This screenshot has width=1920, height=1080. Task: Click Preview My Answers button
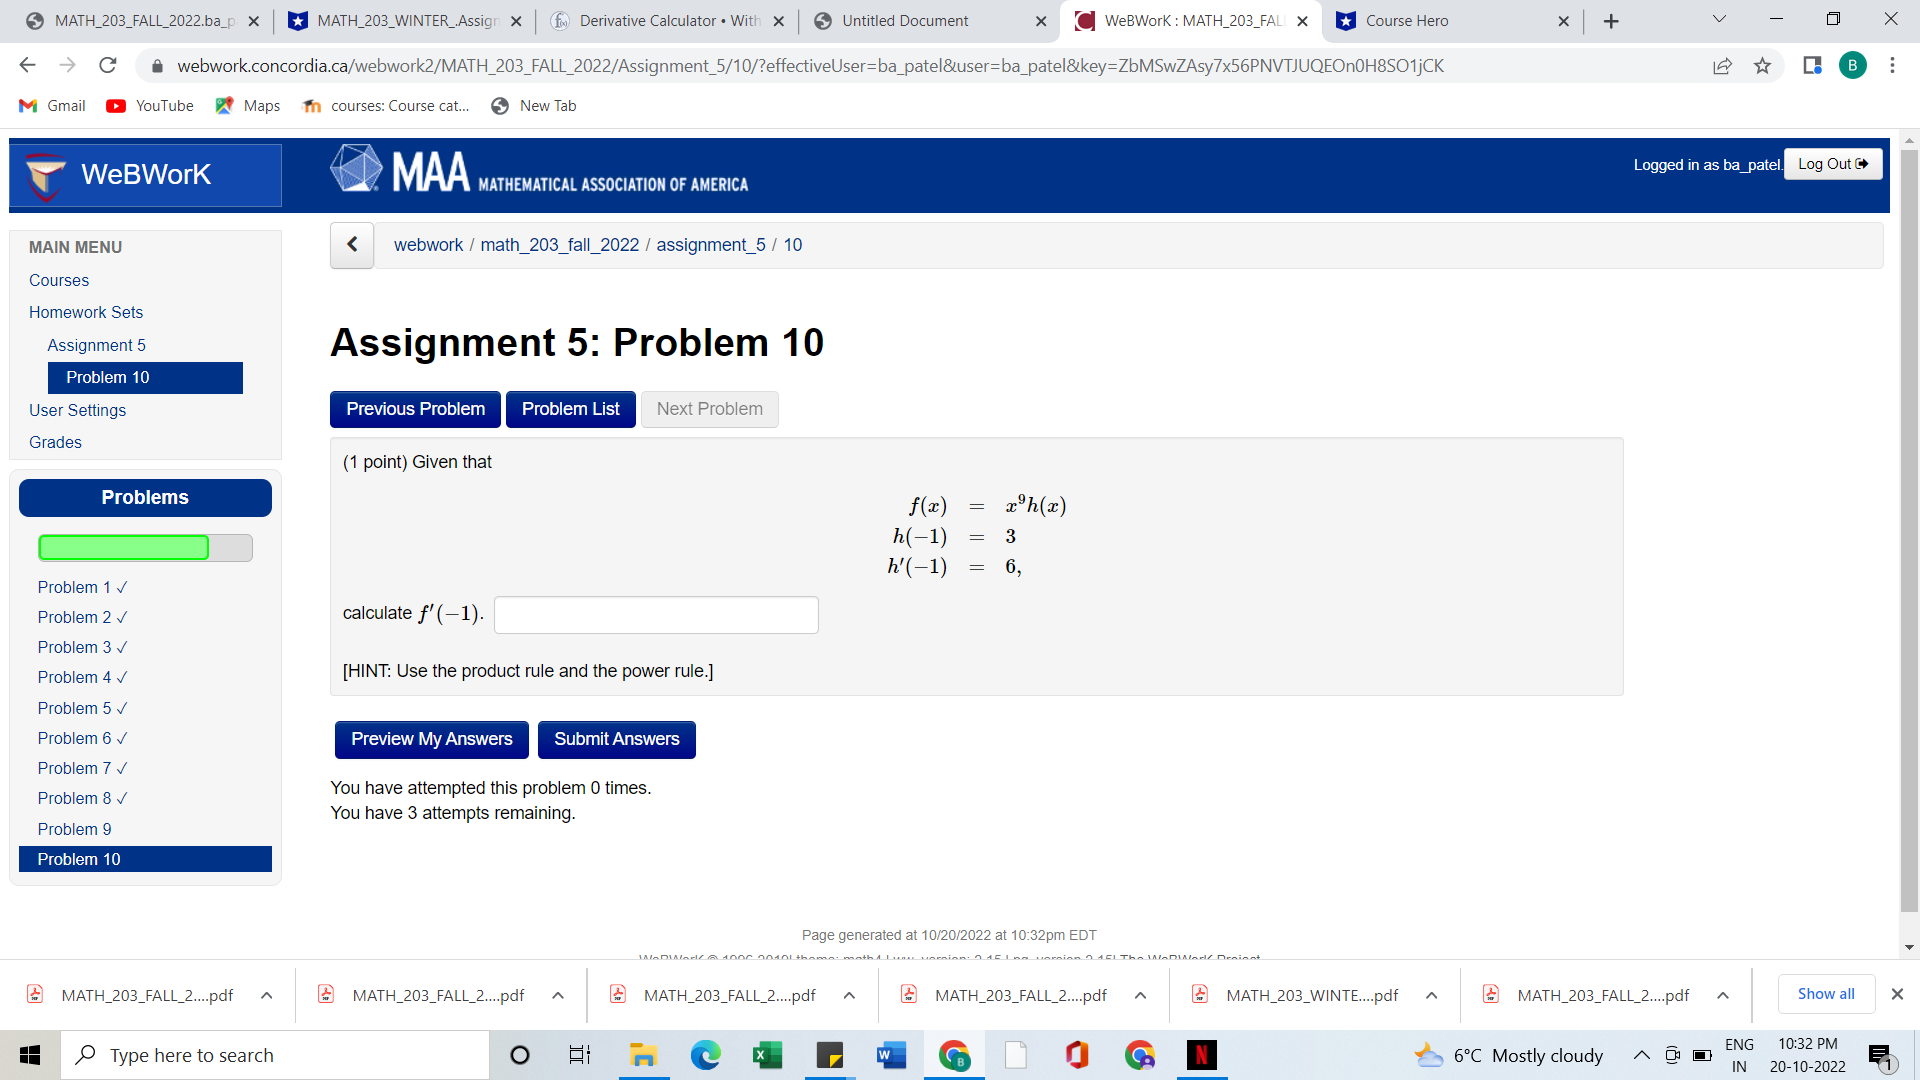coord(431,739)
